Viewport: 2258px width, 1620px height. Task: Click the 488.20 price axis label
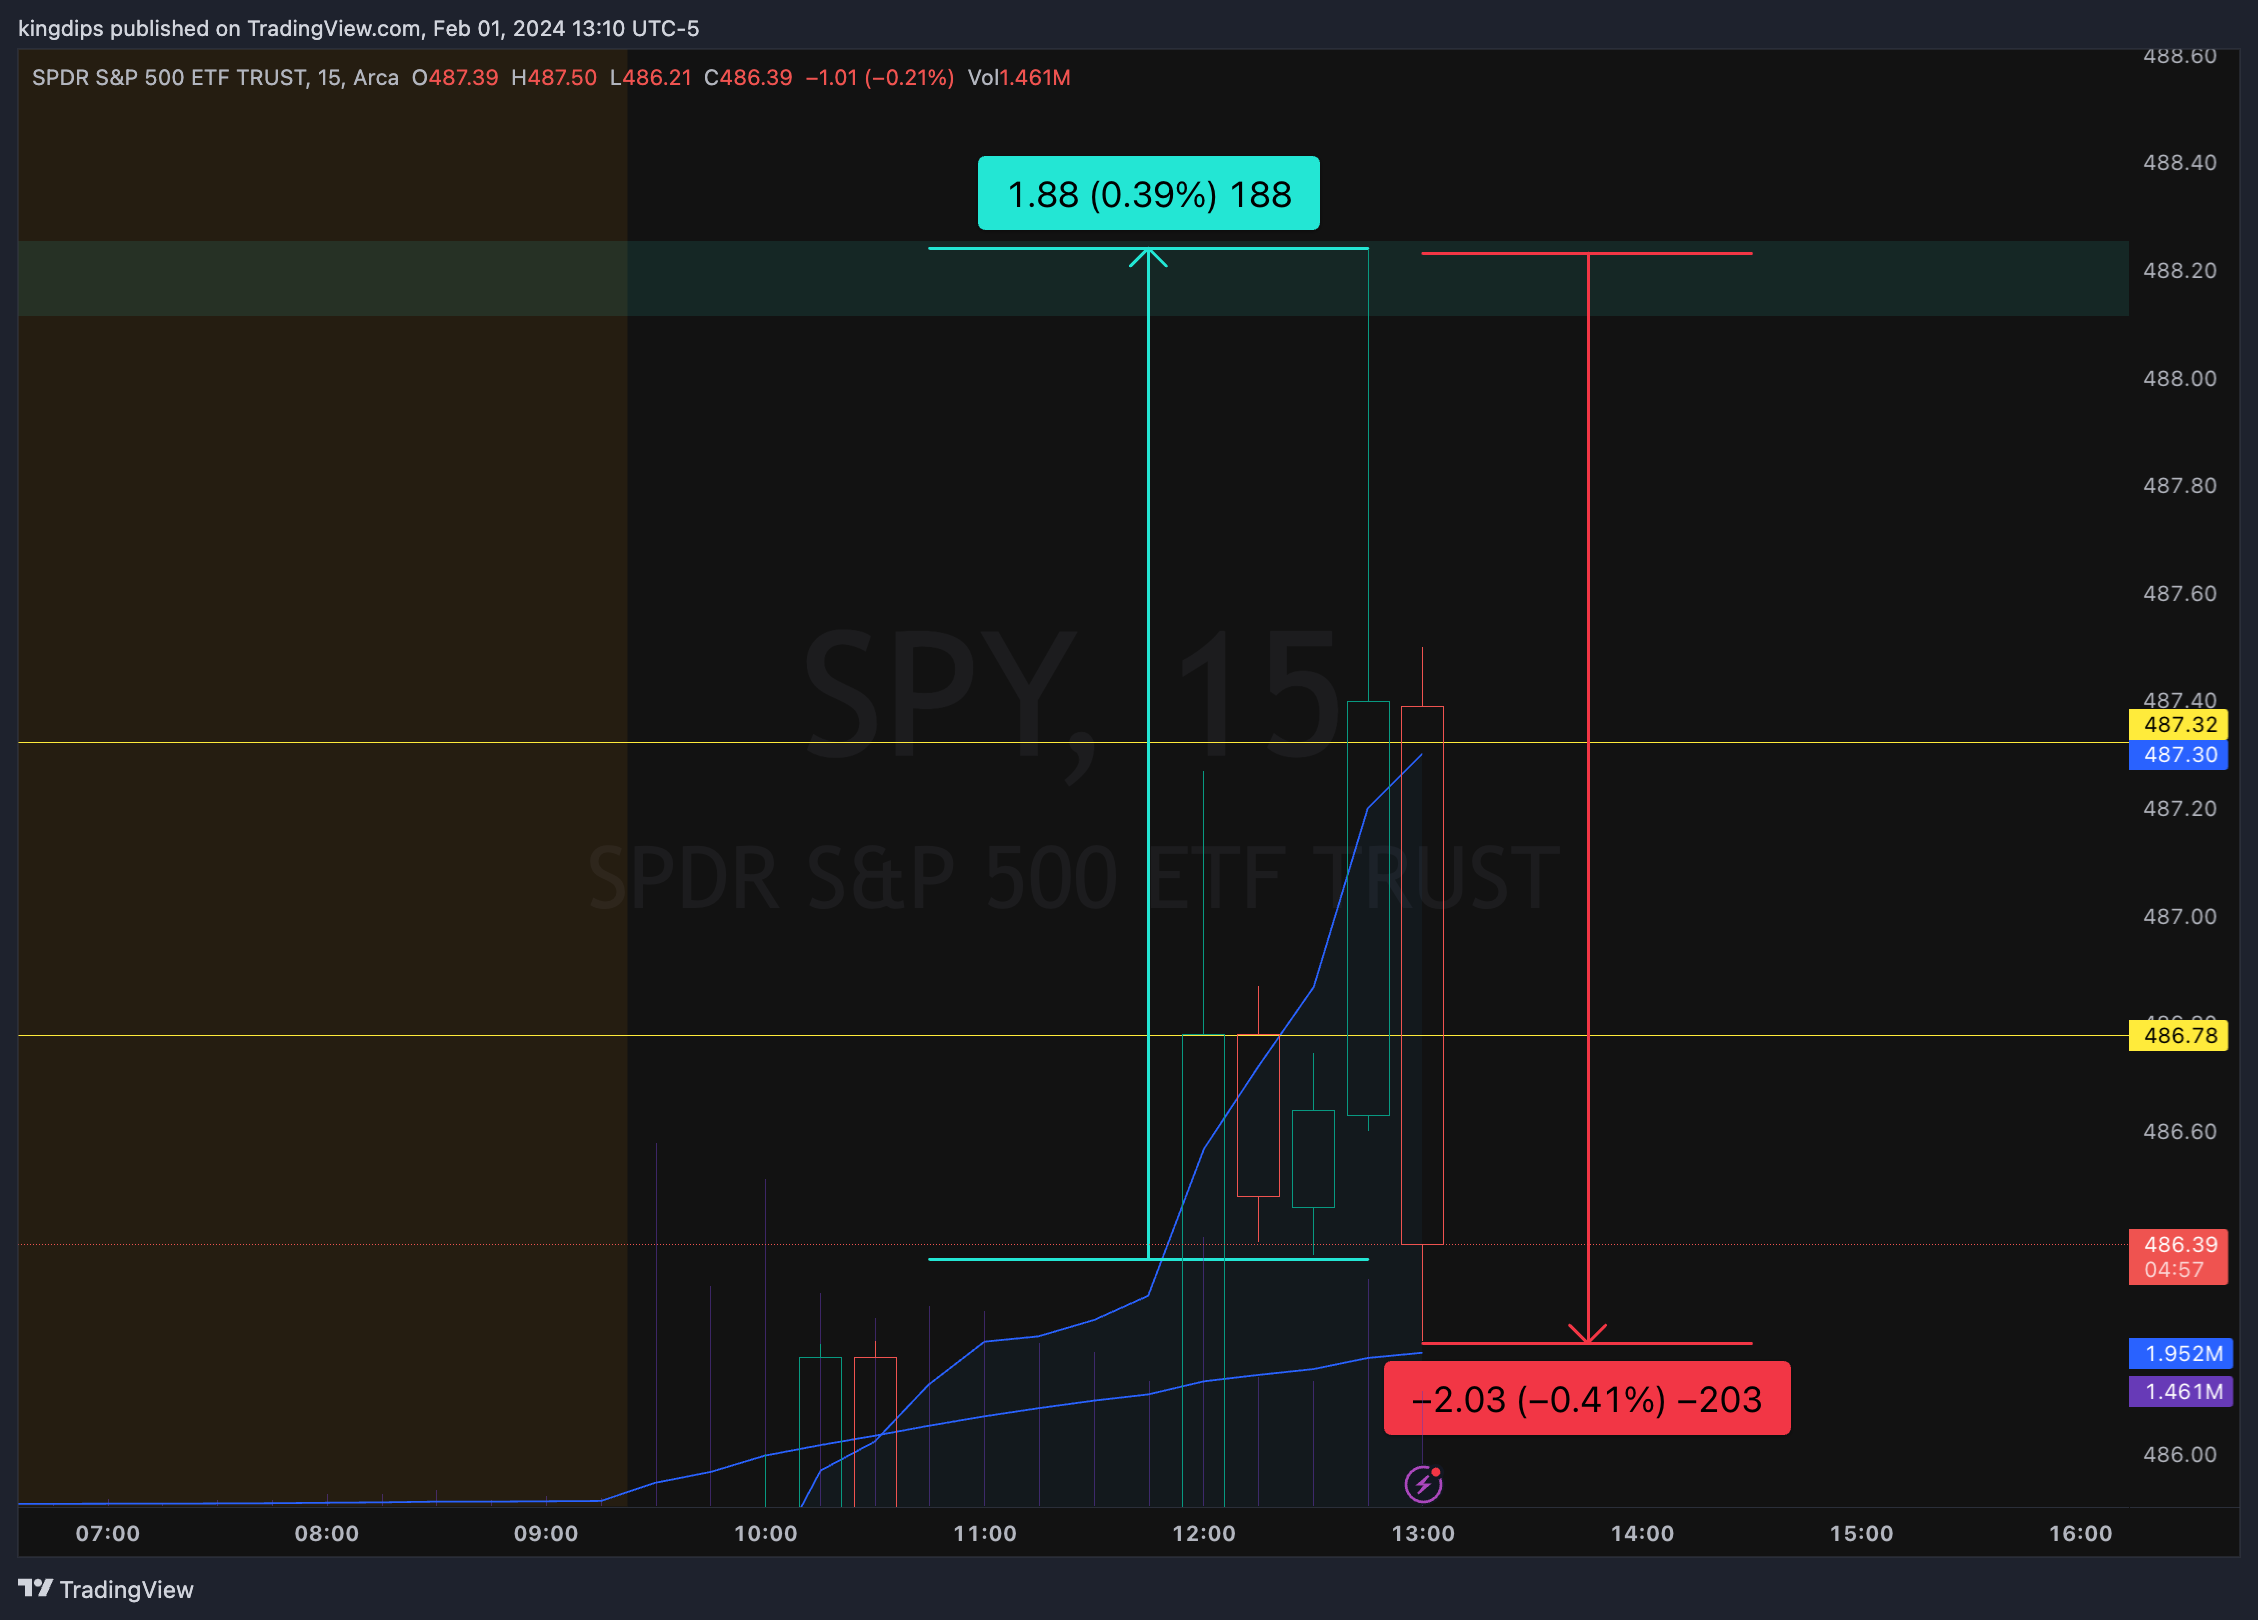tap(2179, 270)
